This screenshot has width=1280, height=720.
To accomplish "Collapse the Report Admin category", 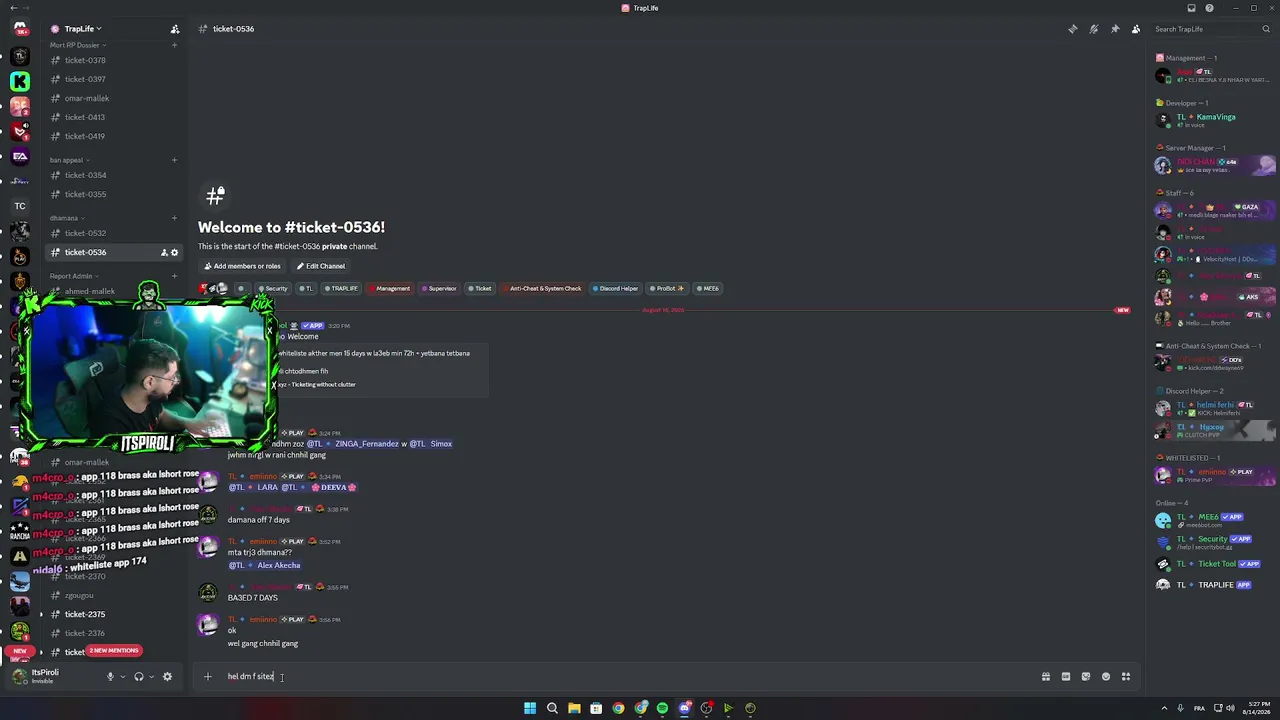I will (74, 276).
